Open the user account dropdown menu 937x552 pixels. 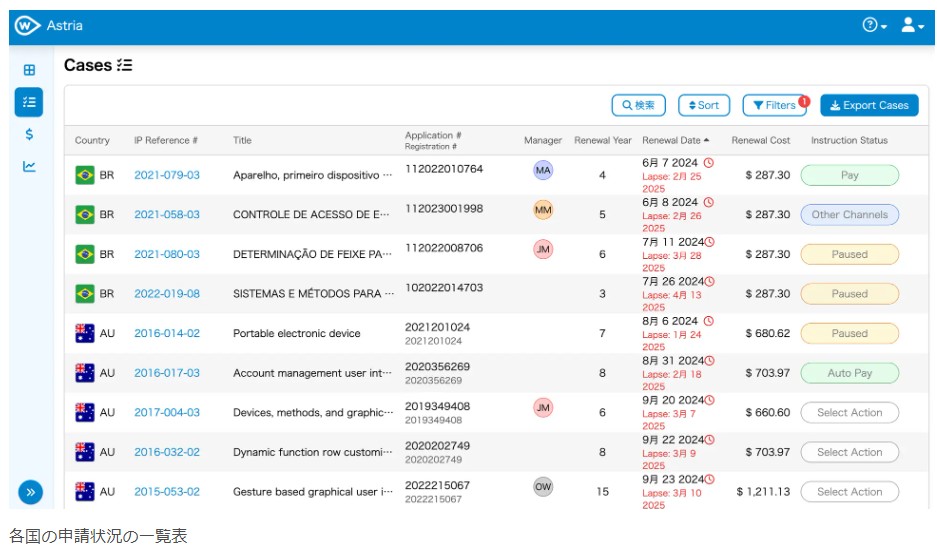(912, 26)
